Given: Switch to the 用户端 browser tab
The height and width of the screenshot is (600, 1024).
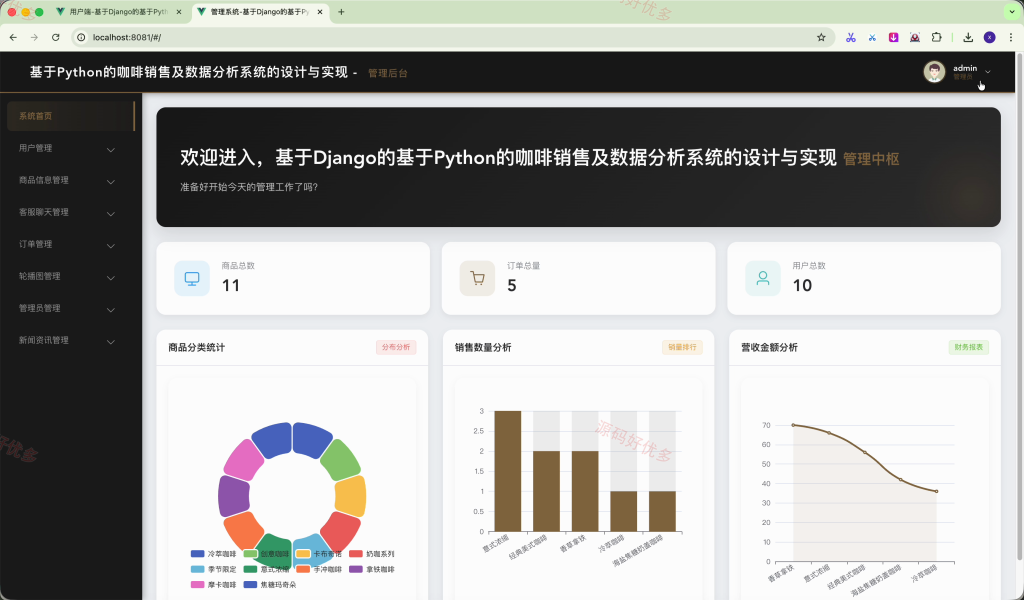Looking at the screenshot, I should [120, 12].
